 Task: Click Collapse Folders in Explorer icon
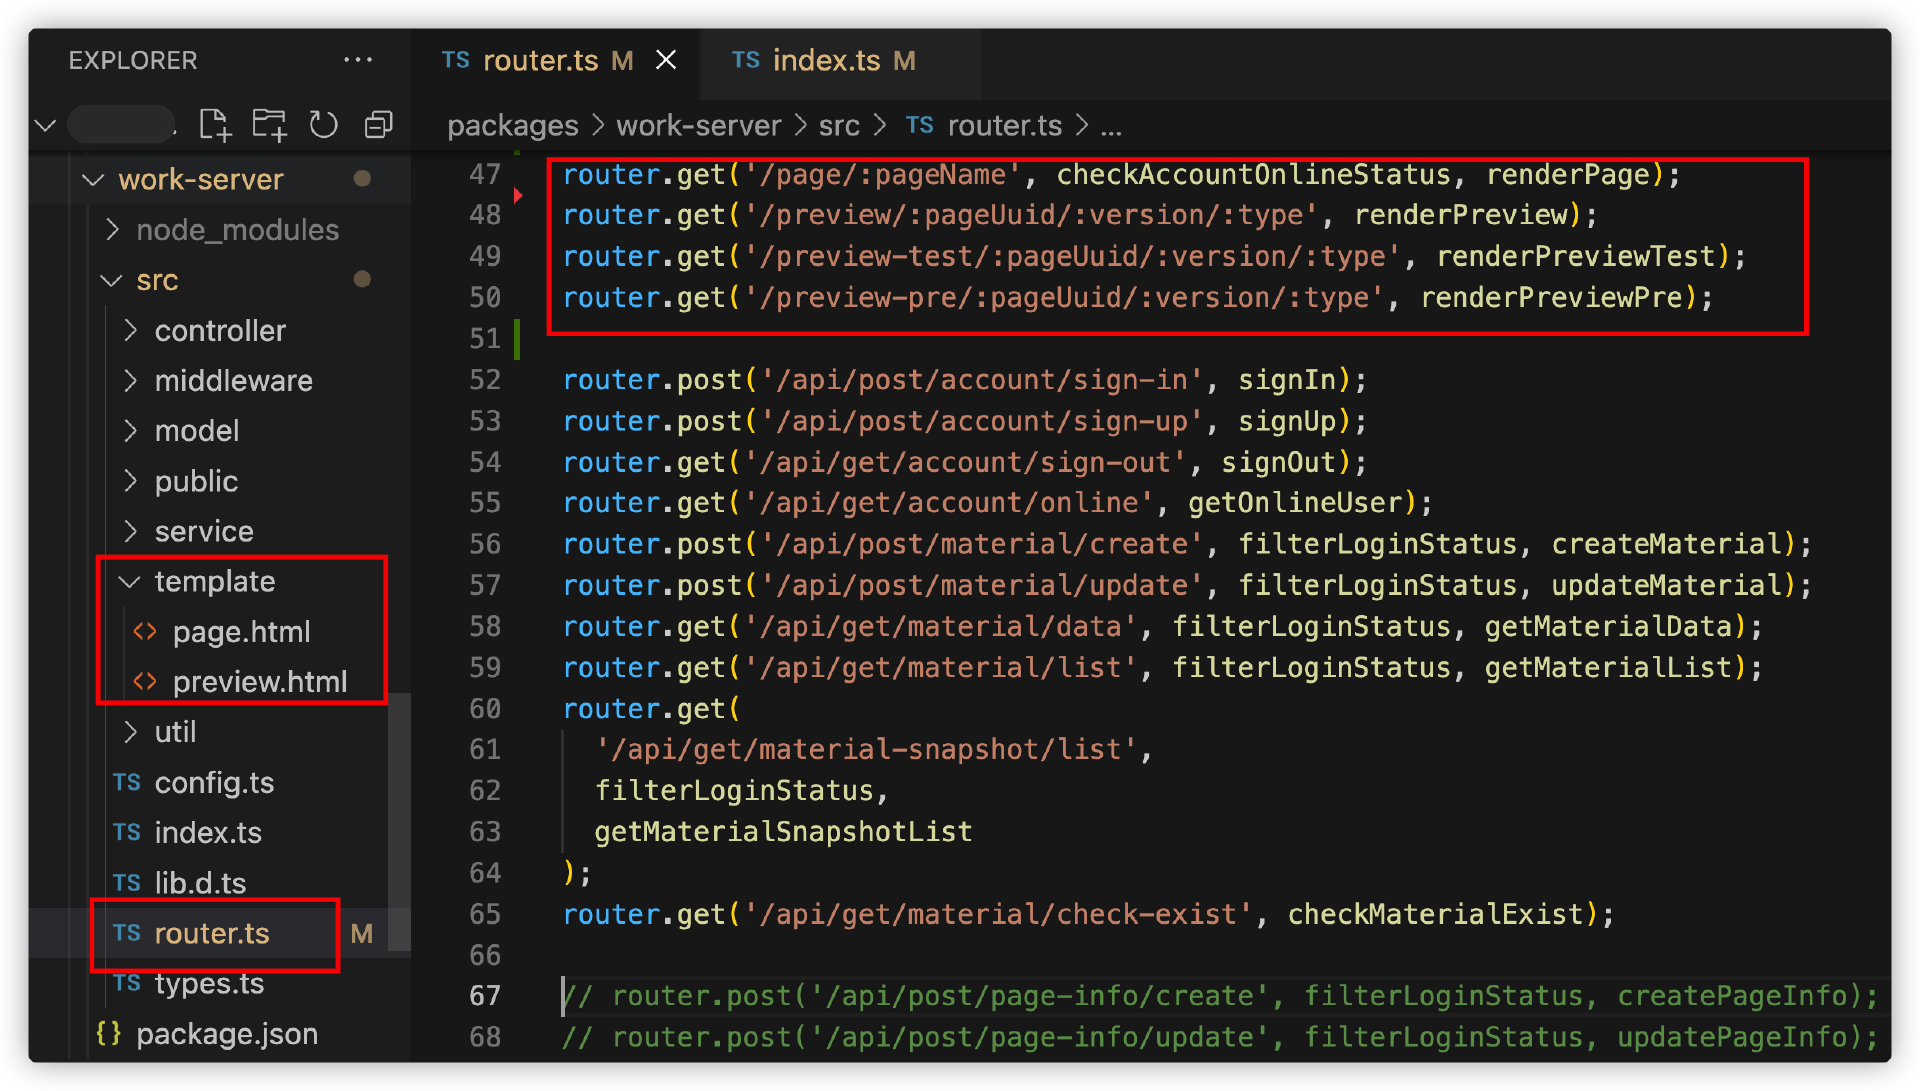[378, 125]
